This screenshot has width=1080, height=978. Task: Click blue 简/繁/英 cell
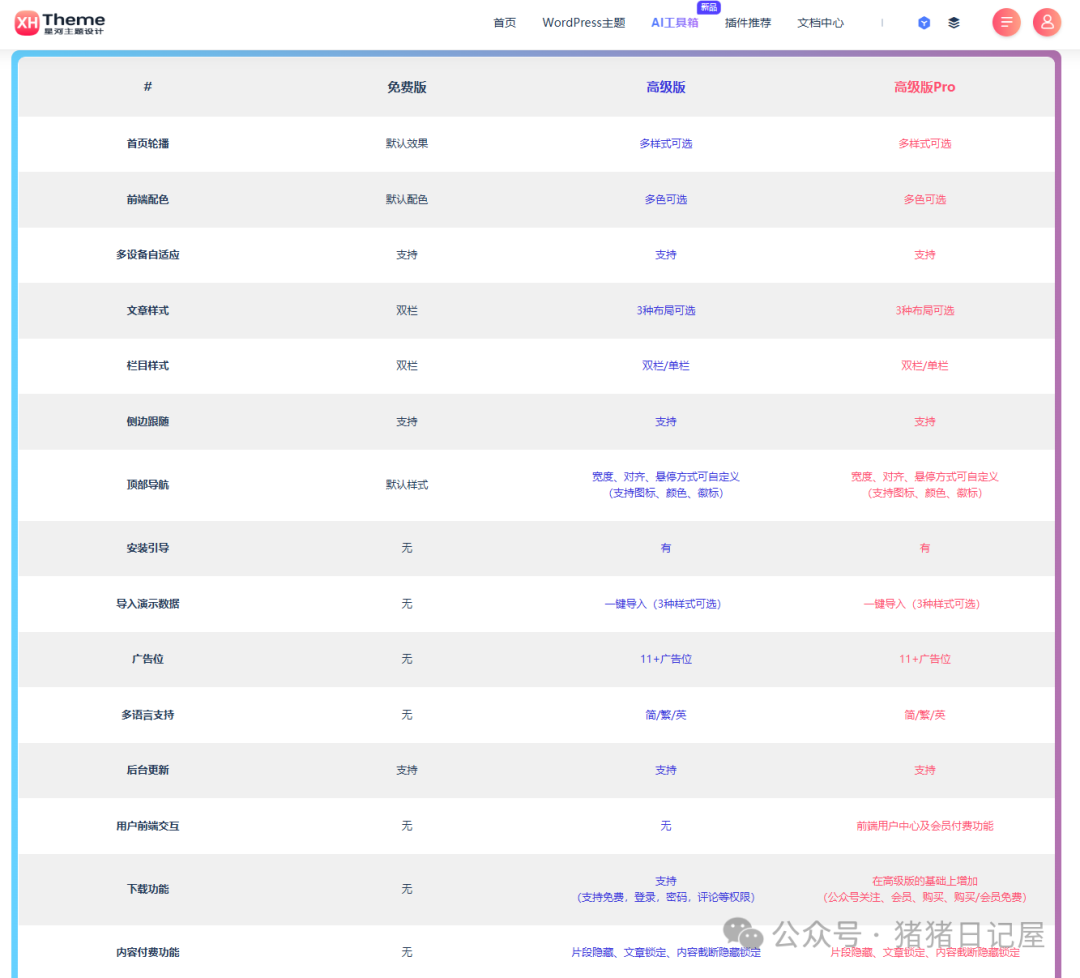pyautogui.click(x=666, y=715)
